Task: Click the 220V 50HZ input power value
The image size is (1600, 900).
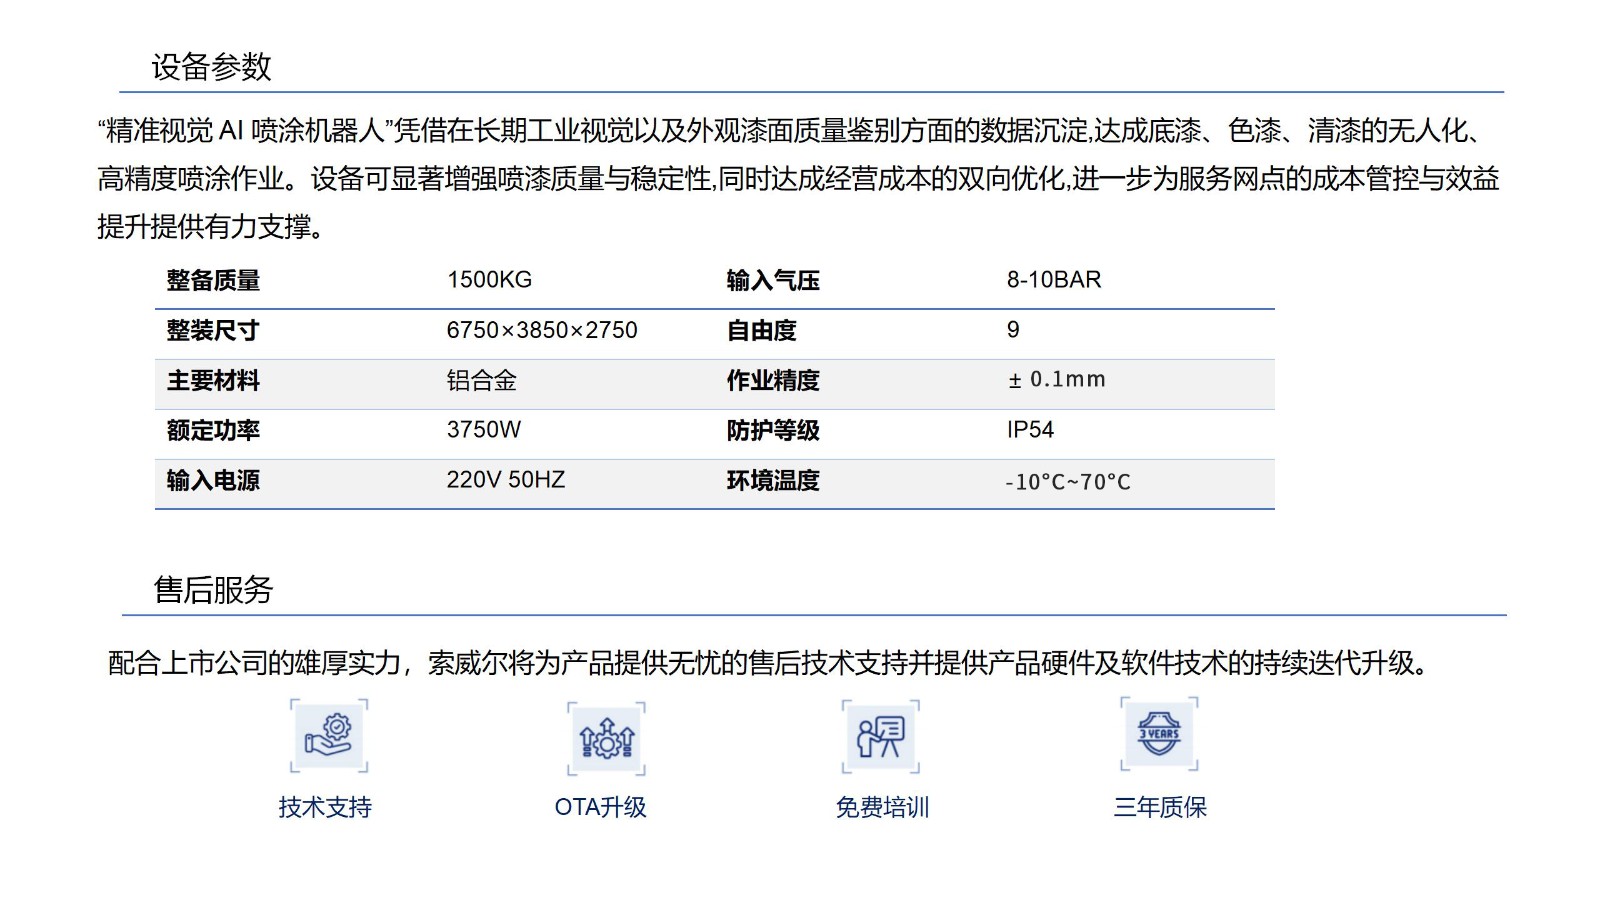Action: tap(505, 480)
